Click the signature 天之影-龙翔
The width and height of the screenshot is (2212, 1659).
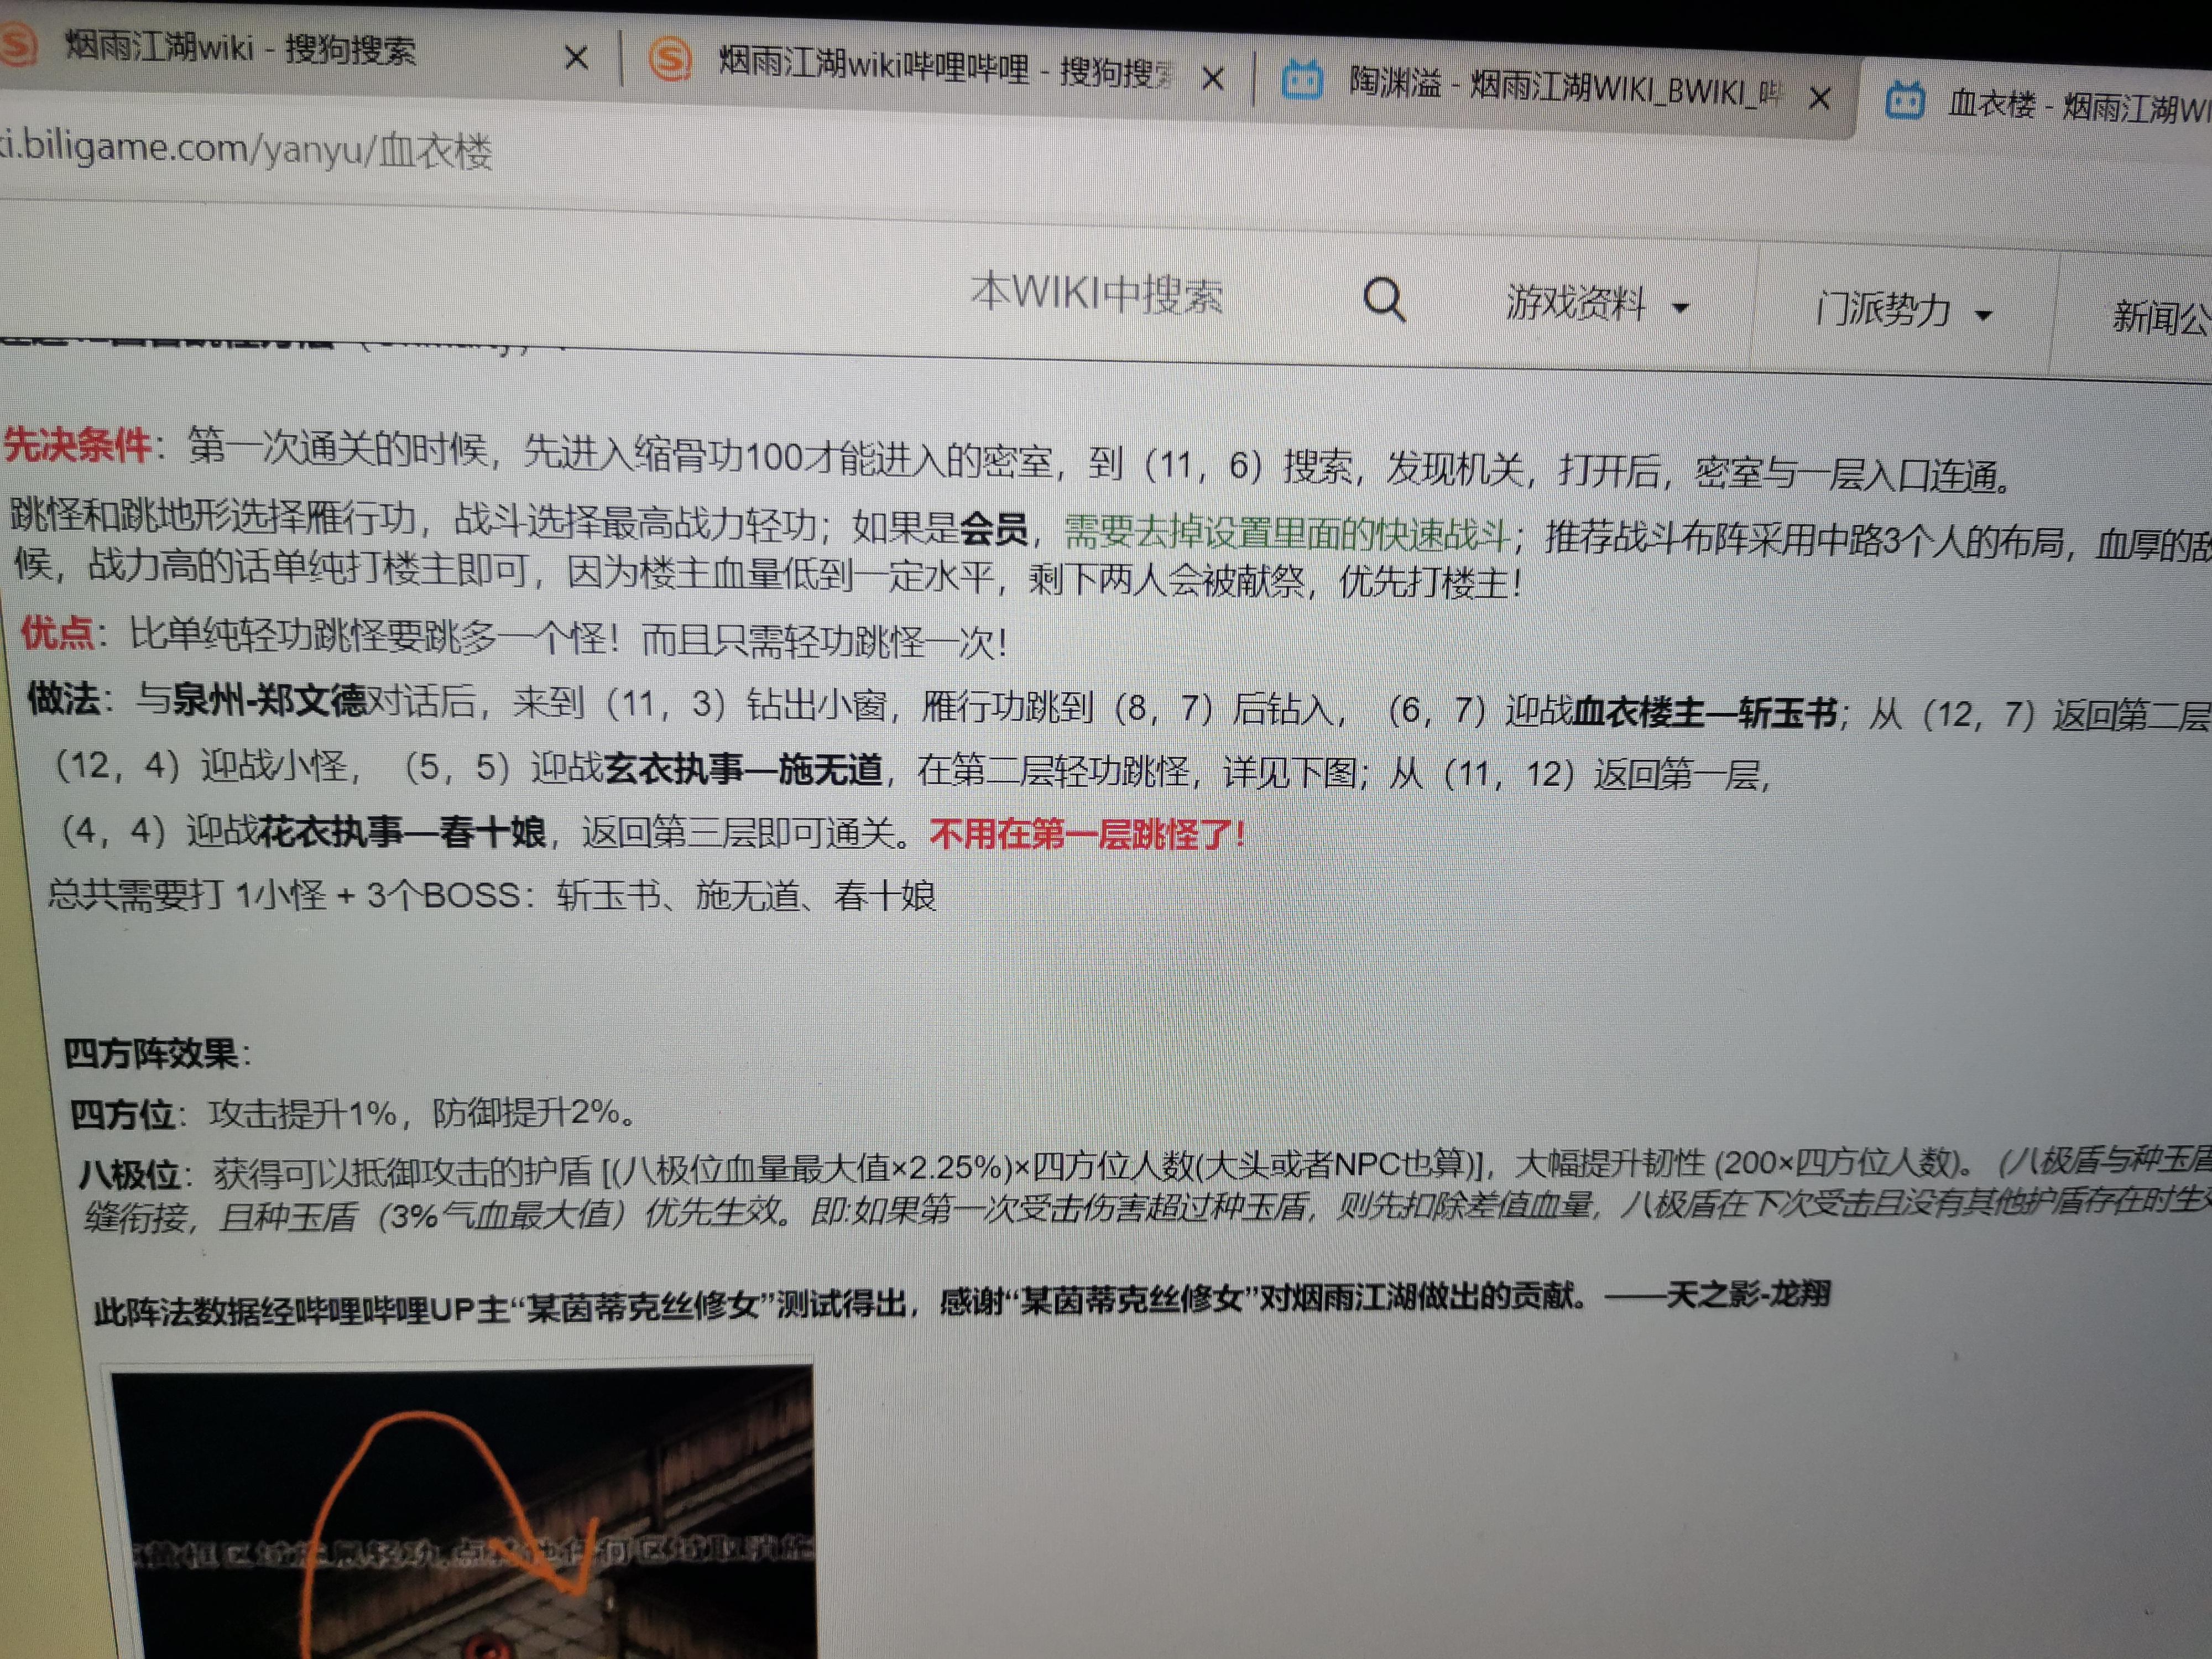point(1748,1295)
